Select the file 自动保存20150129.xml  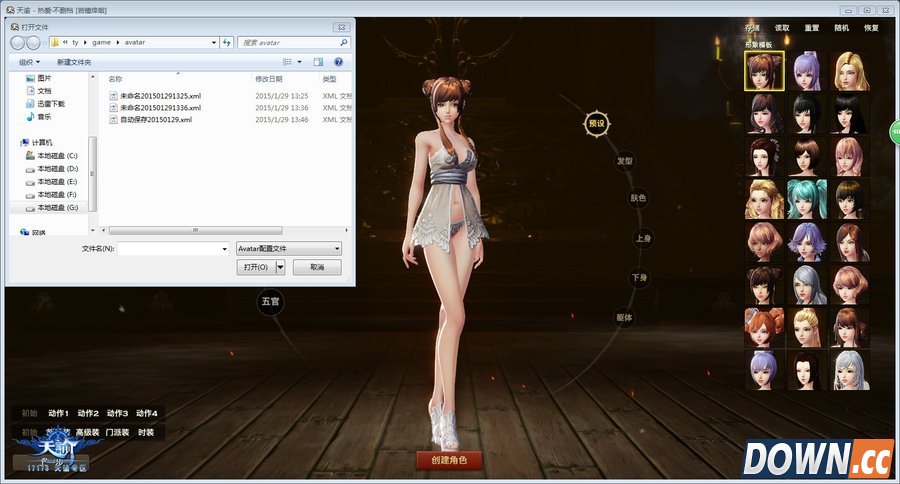pyautogui.click(x=155, y=119)
